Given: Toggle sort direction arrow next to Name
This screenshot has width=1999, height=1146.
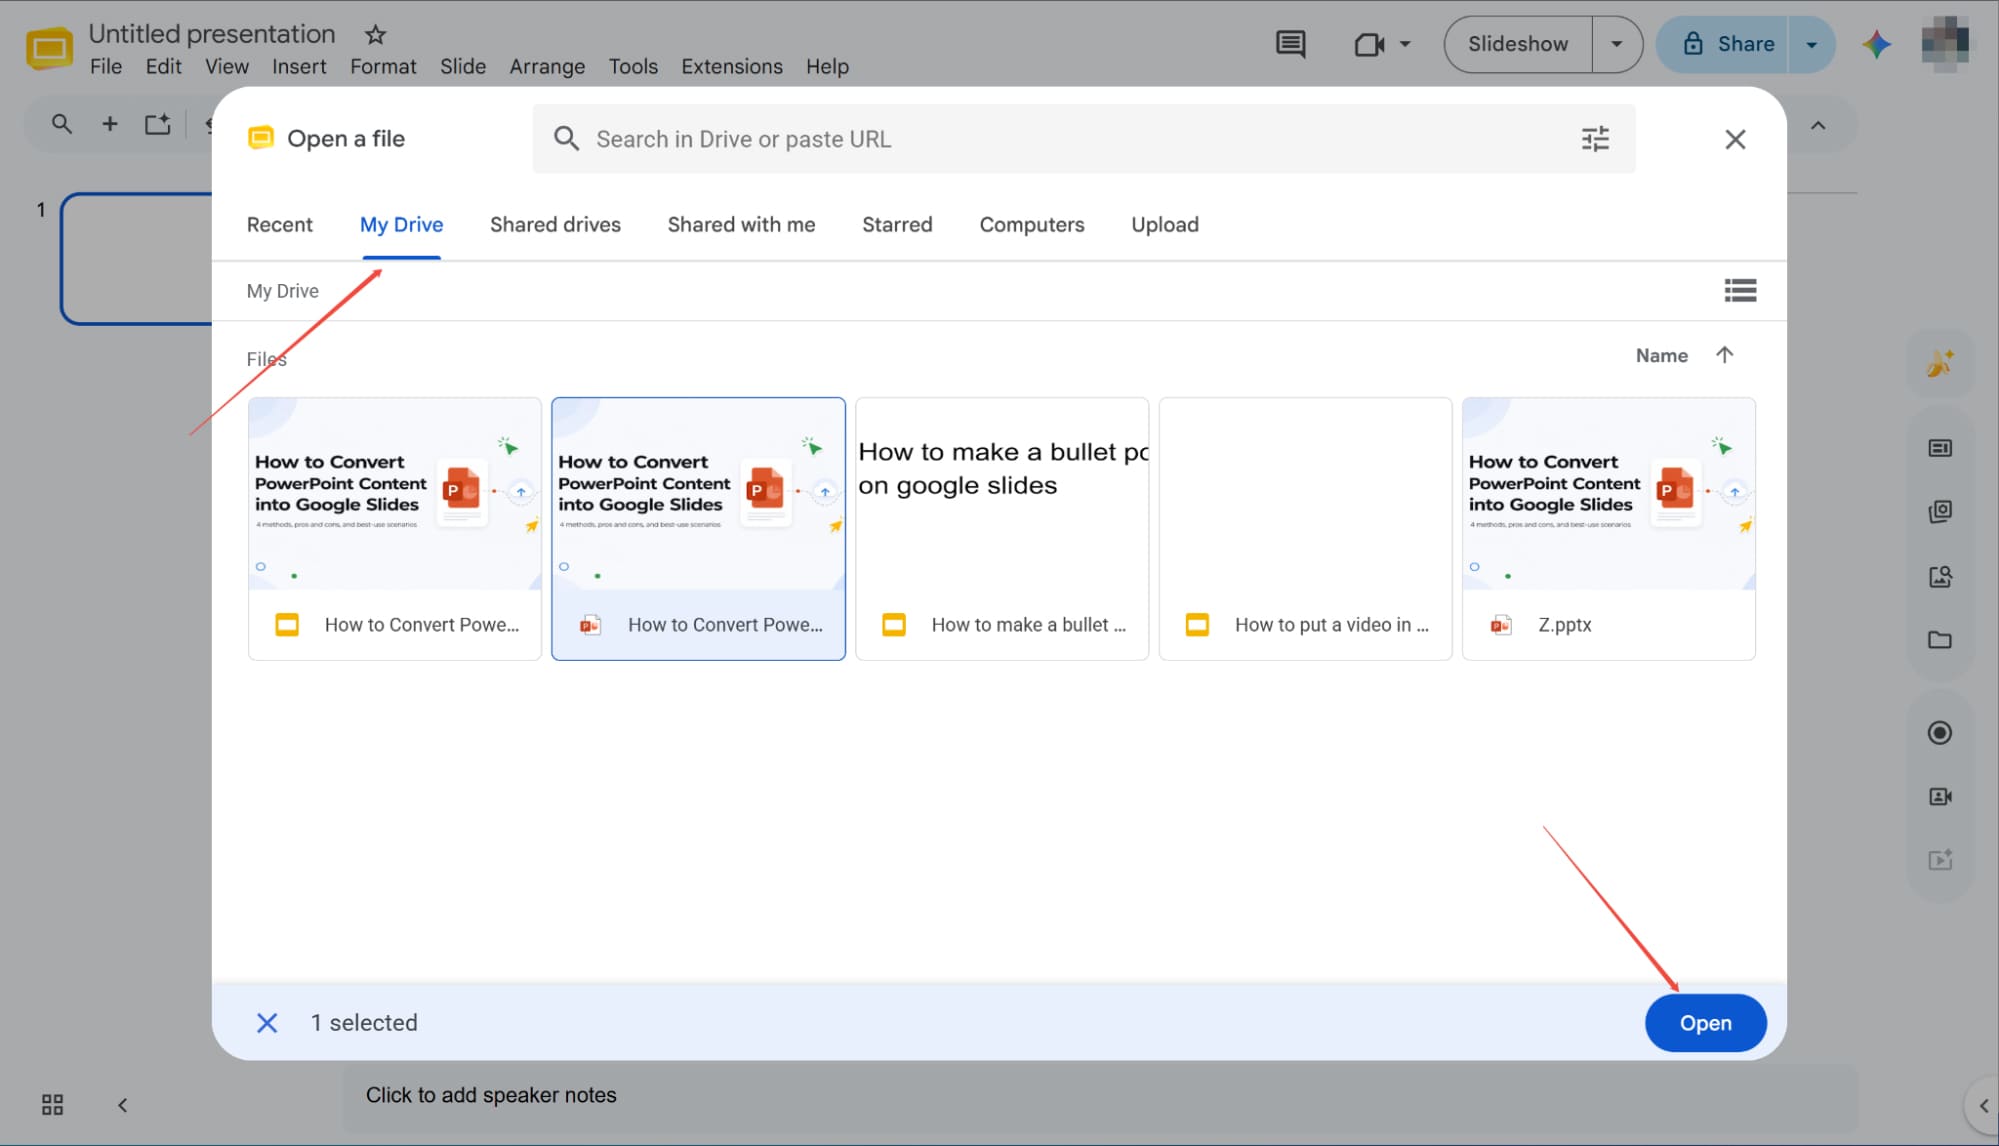Looking at the screenshot, I should pos(1724,355).
